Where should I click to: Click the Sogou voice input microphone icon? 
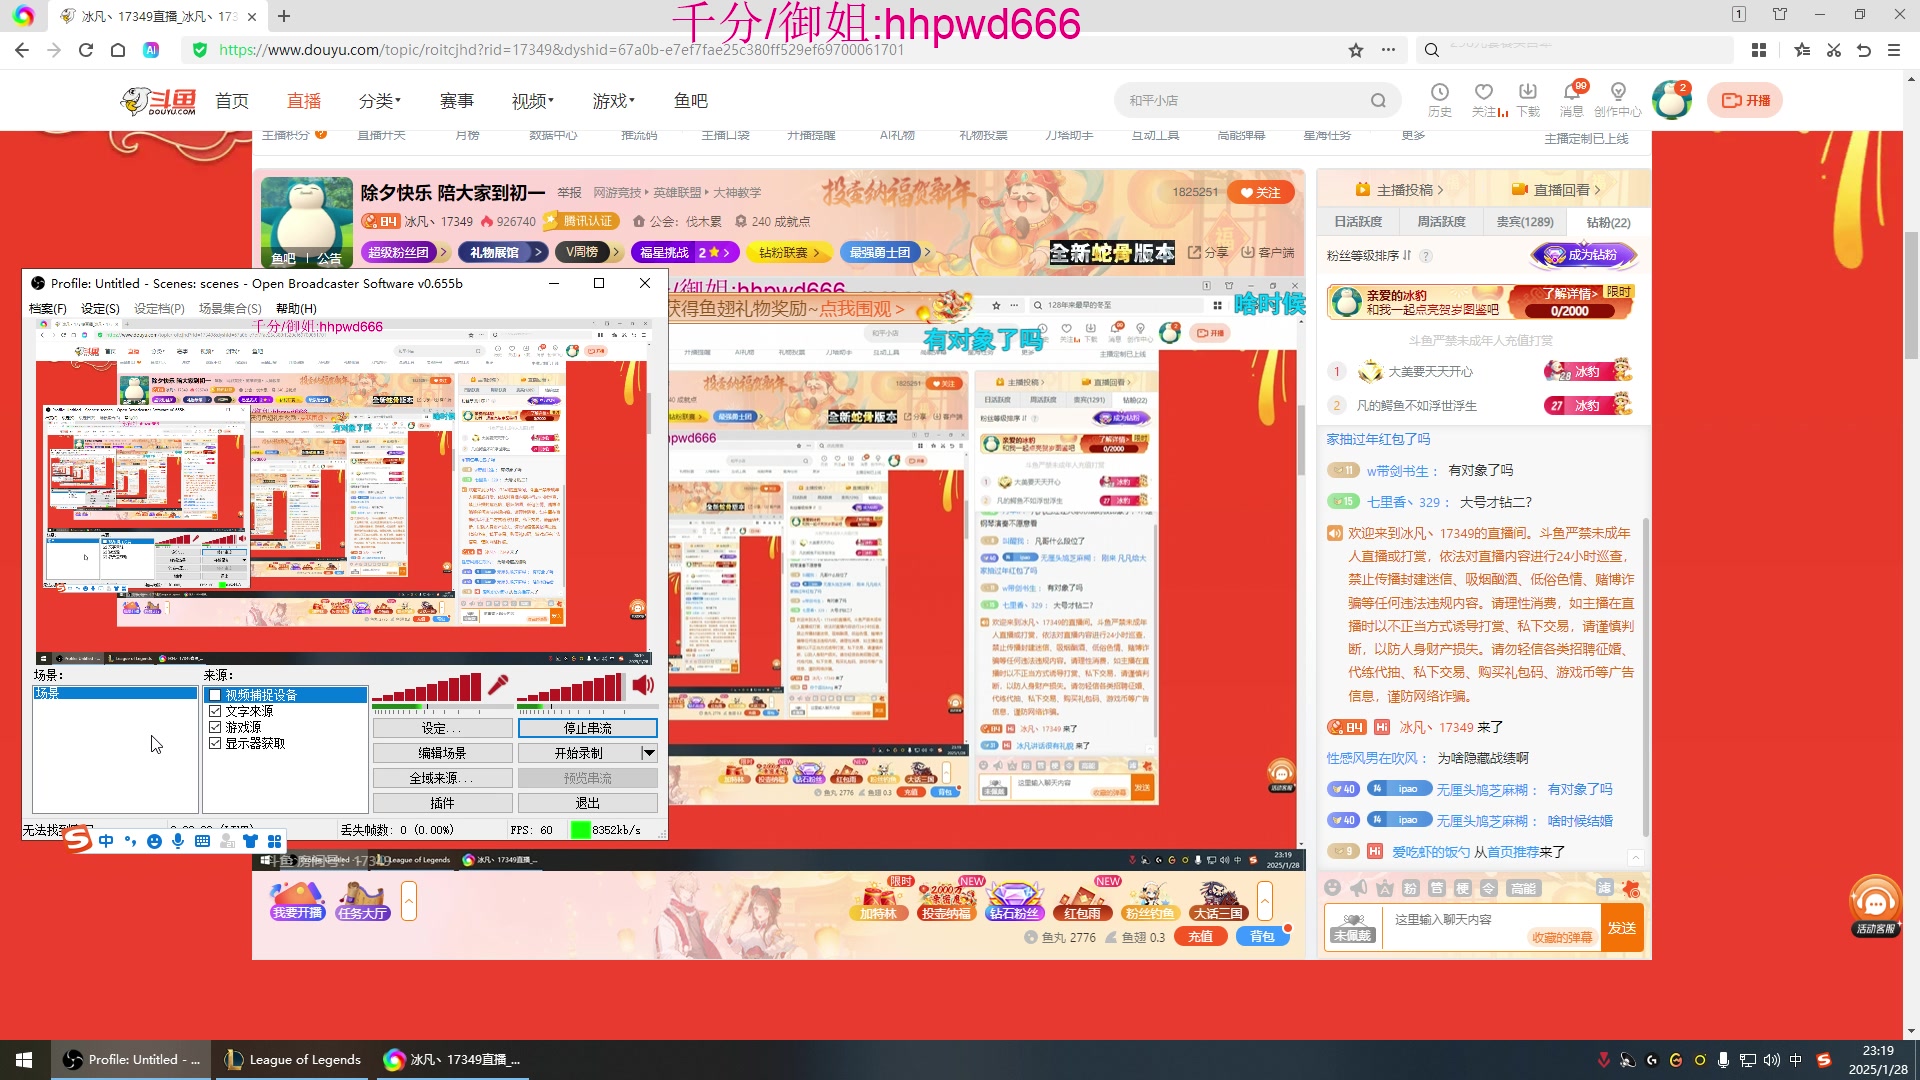click(x=178, y=841)
